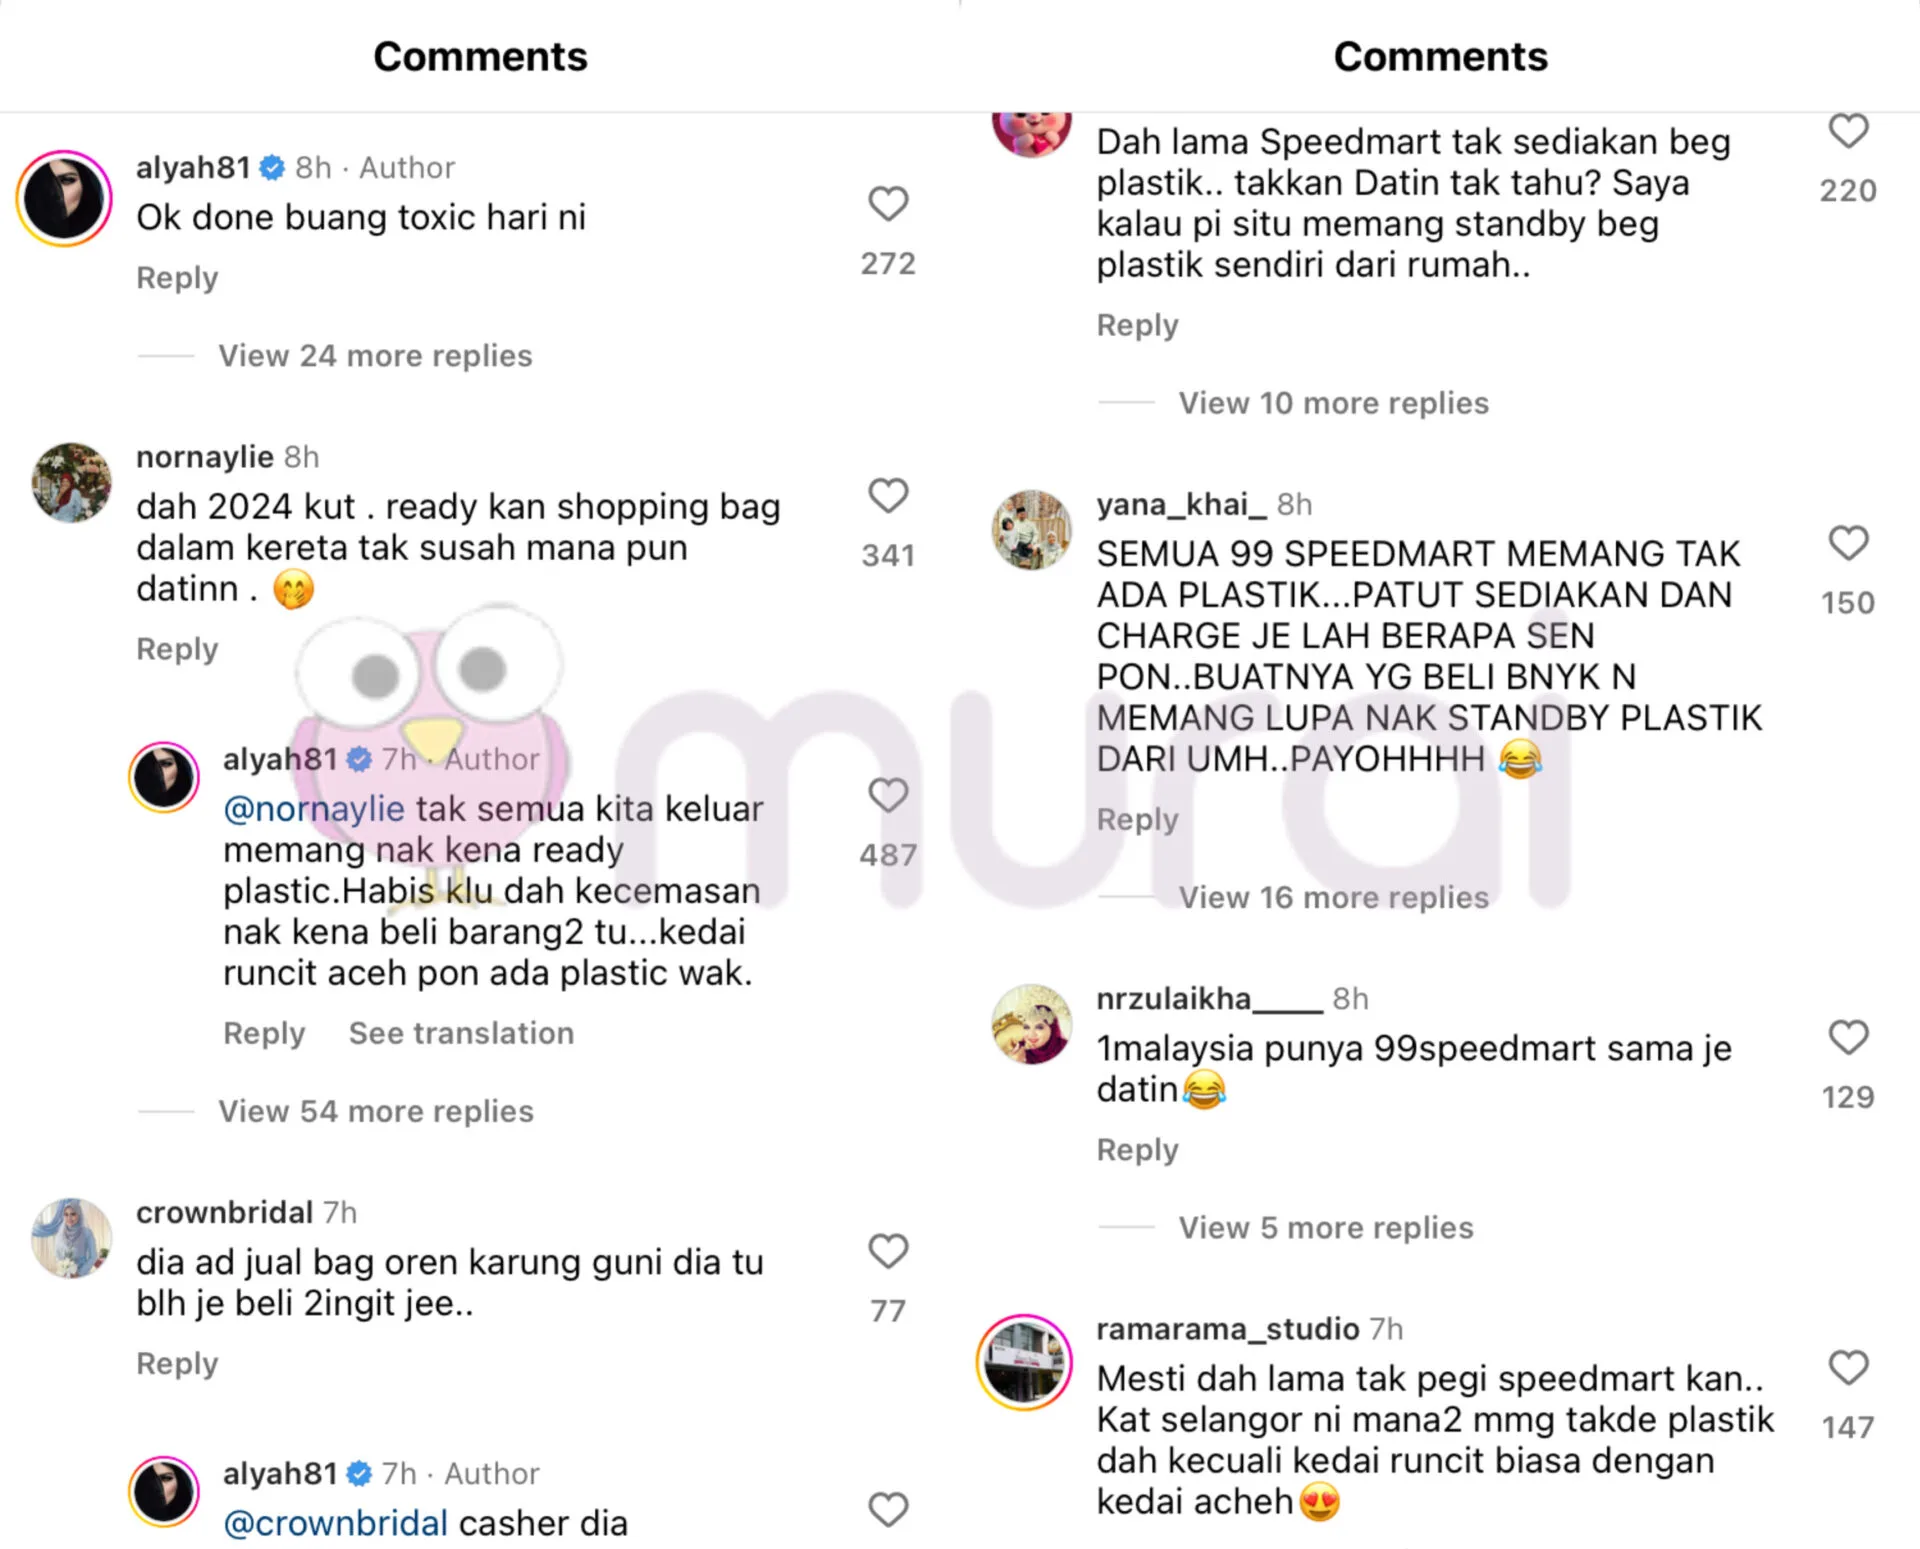This screenshot has width=1920, height=1549.
Task: Like alyah81's "Ok done buang toxic" comment
Action: (x=887, y=204)
